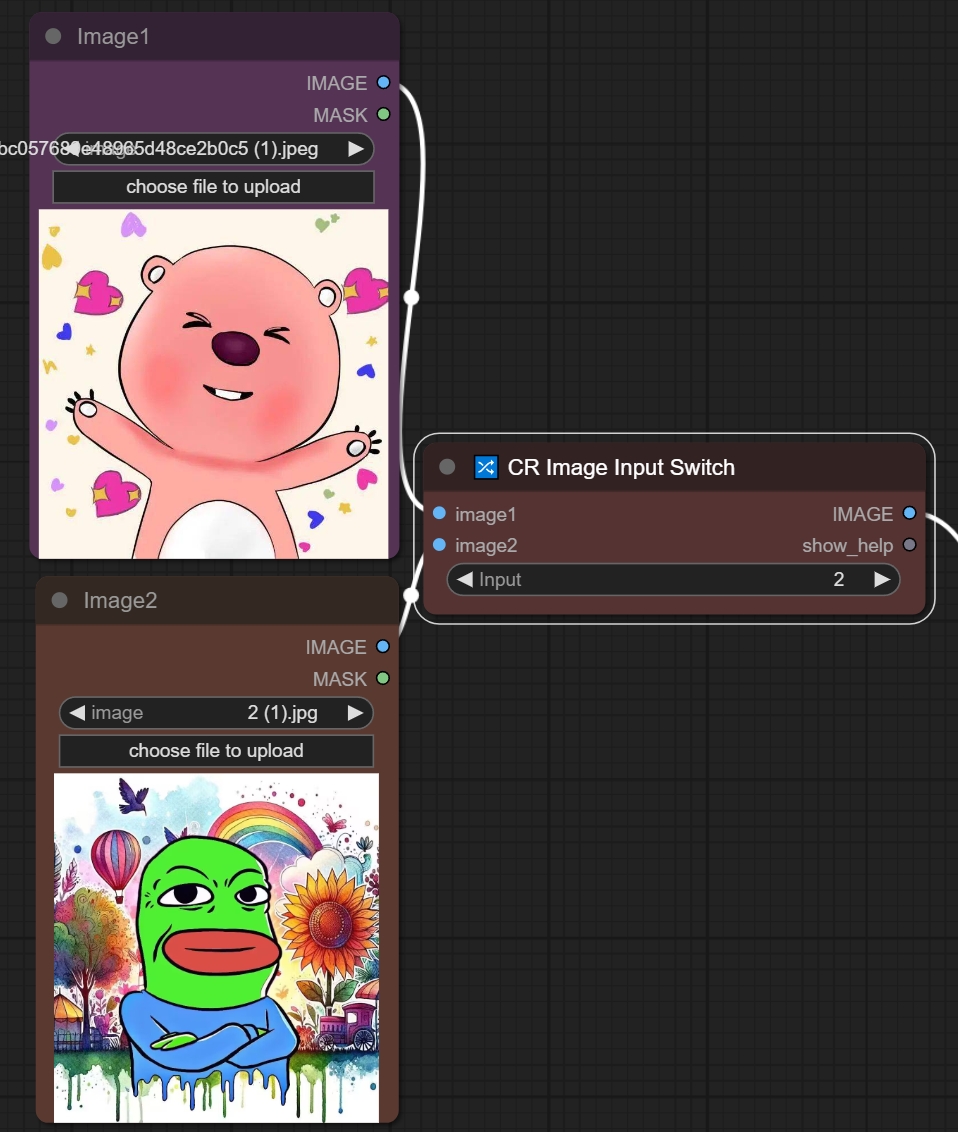The height and width of the screenshot is (1132, 958).
Task: Click the CR Image Input Switch shuffle icon
Action: click(x=485, y=468)
